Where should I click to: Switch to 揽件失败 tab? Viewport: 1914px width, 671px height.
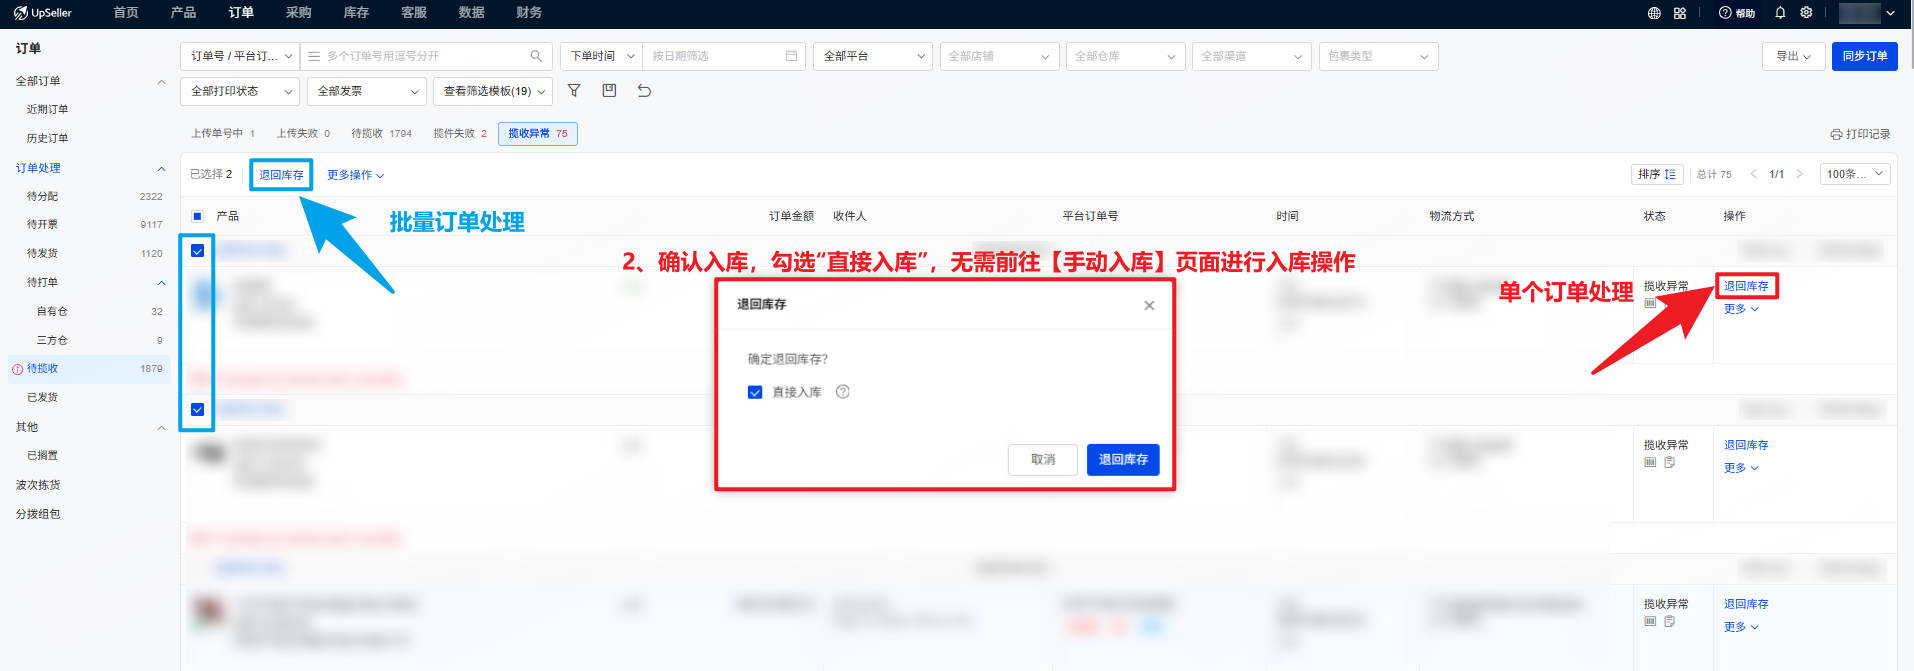coord(460,134)
